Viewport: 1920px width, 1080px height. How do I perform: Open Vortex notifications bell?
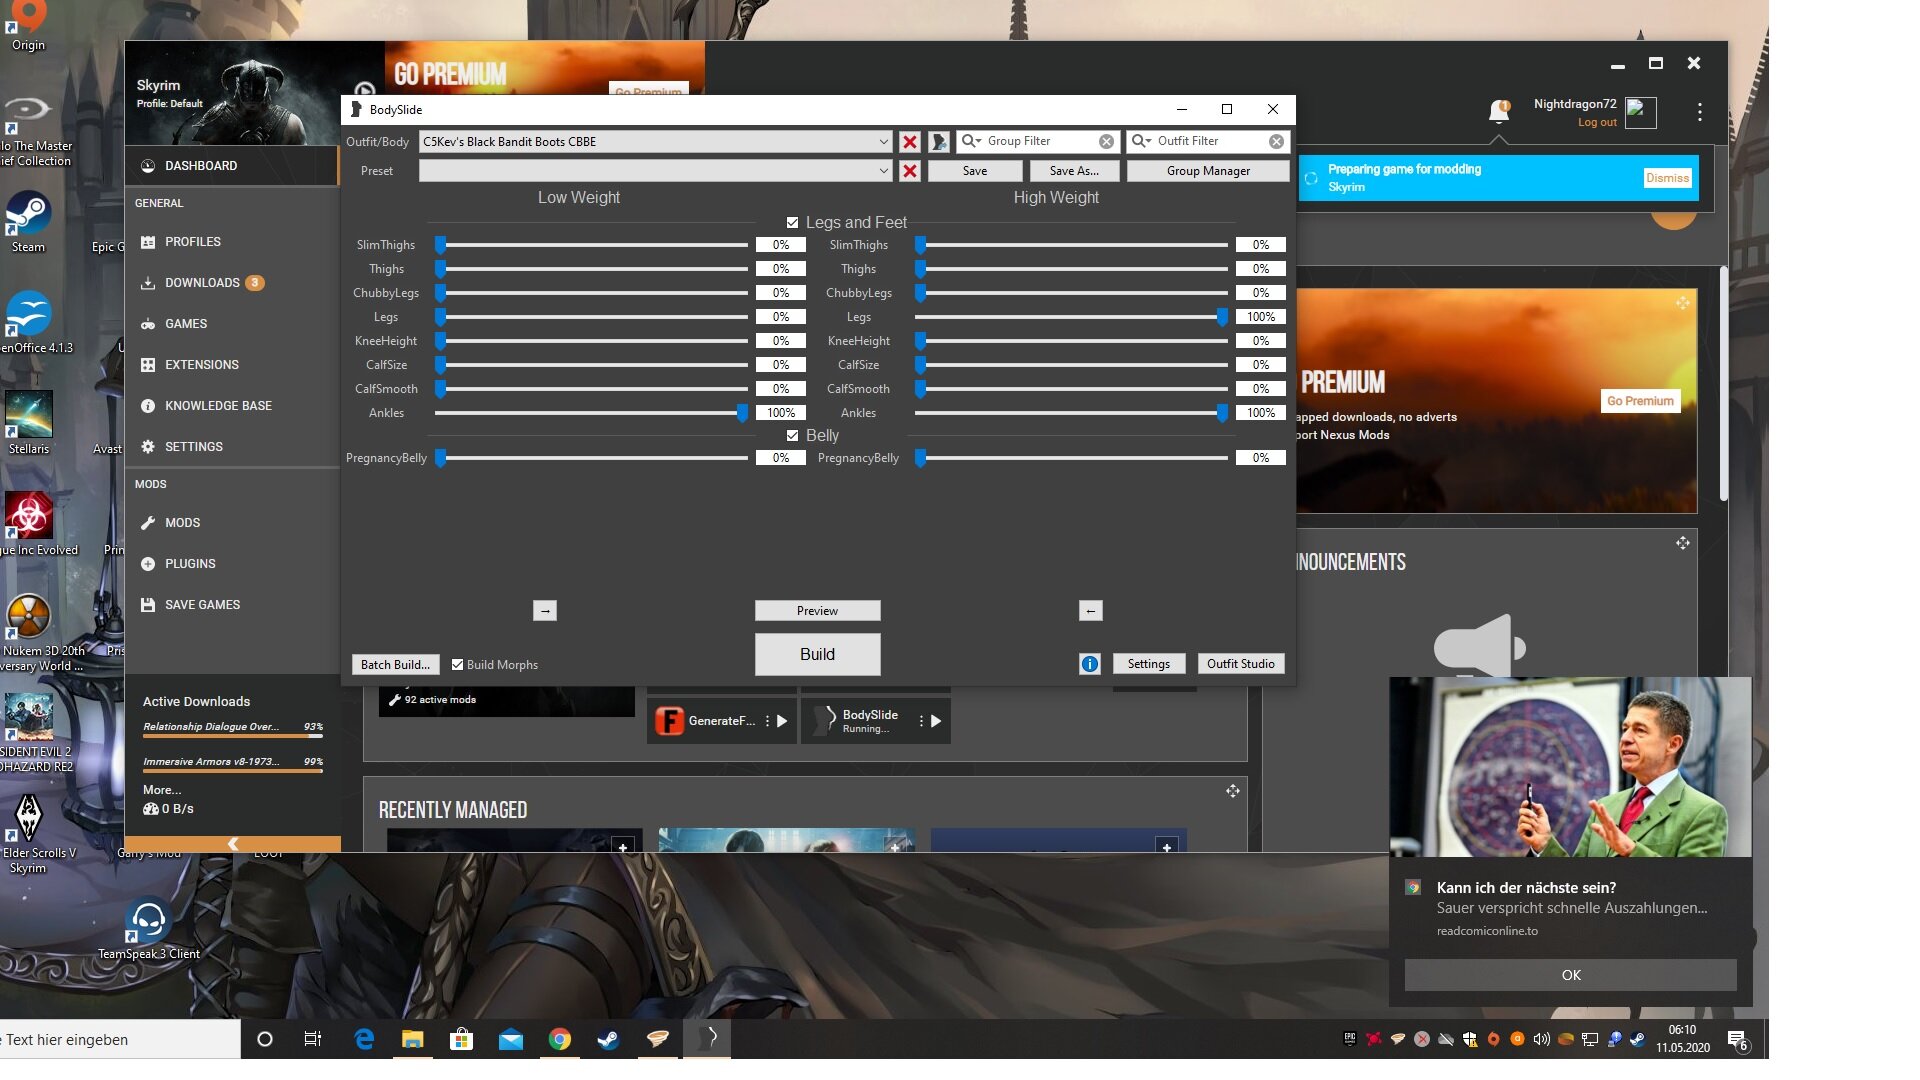pos(1498,112)
